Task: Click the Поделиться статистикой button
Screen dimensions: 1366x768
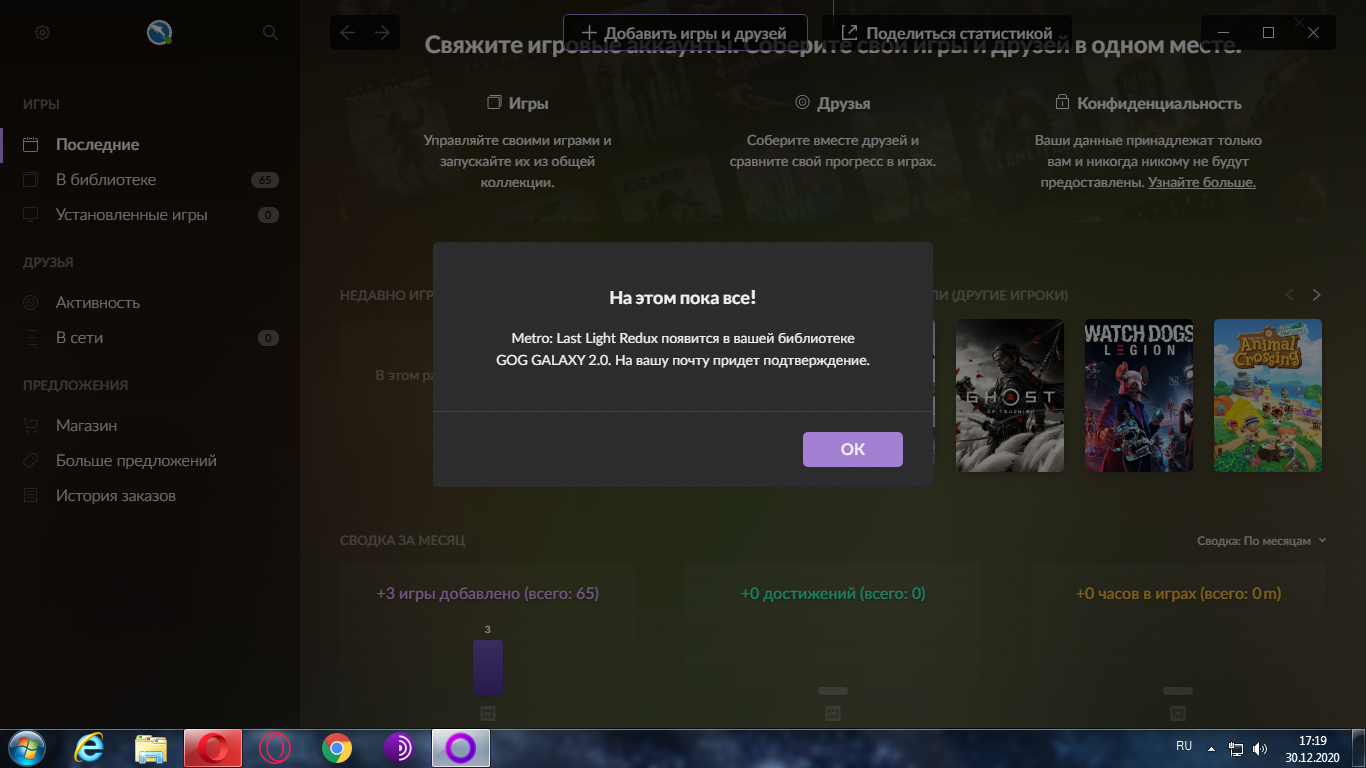Action: point(946,33)
